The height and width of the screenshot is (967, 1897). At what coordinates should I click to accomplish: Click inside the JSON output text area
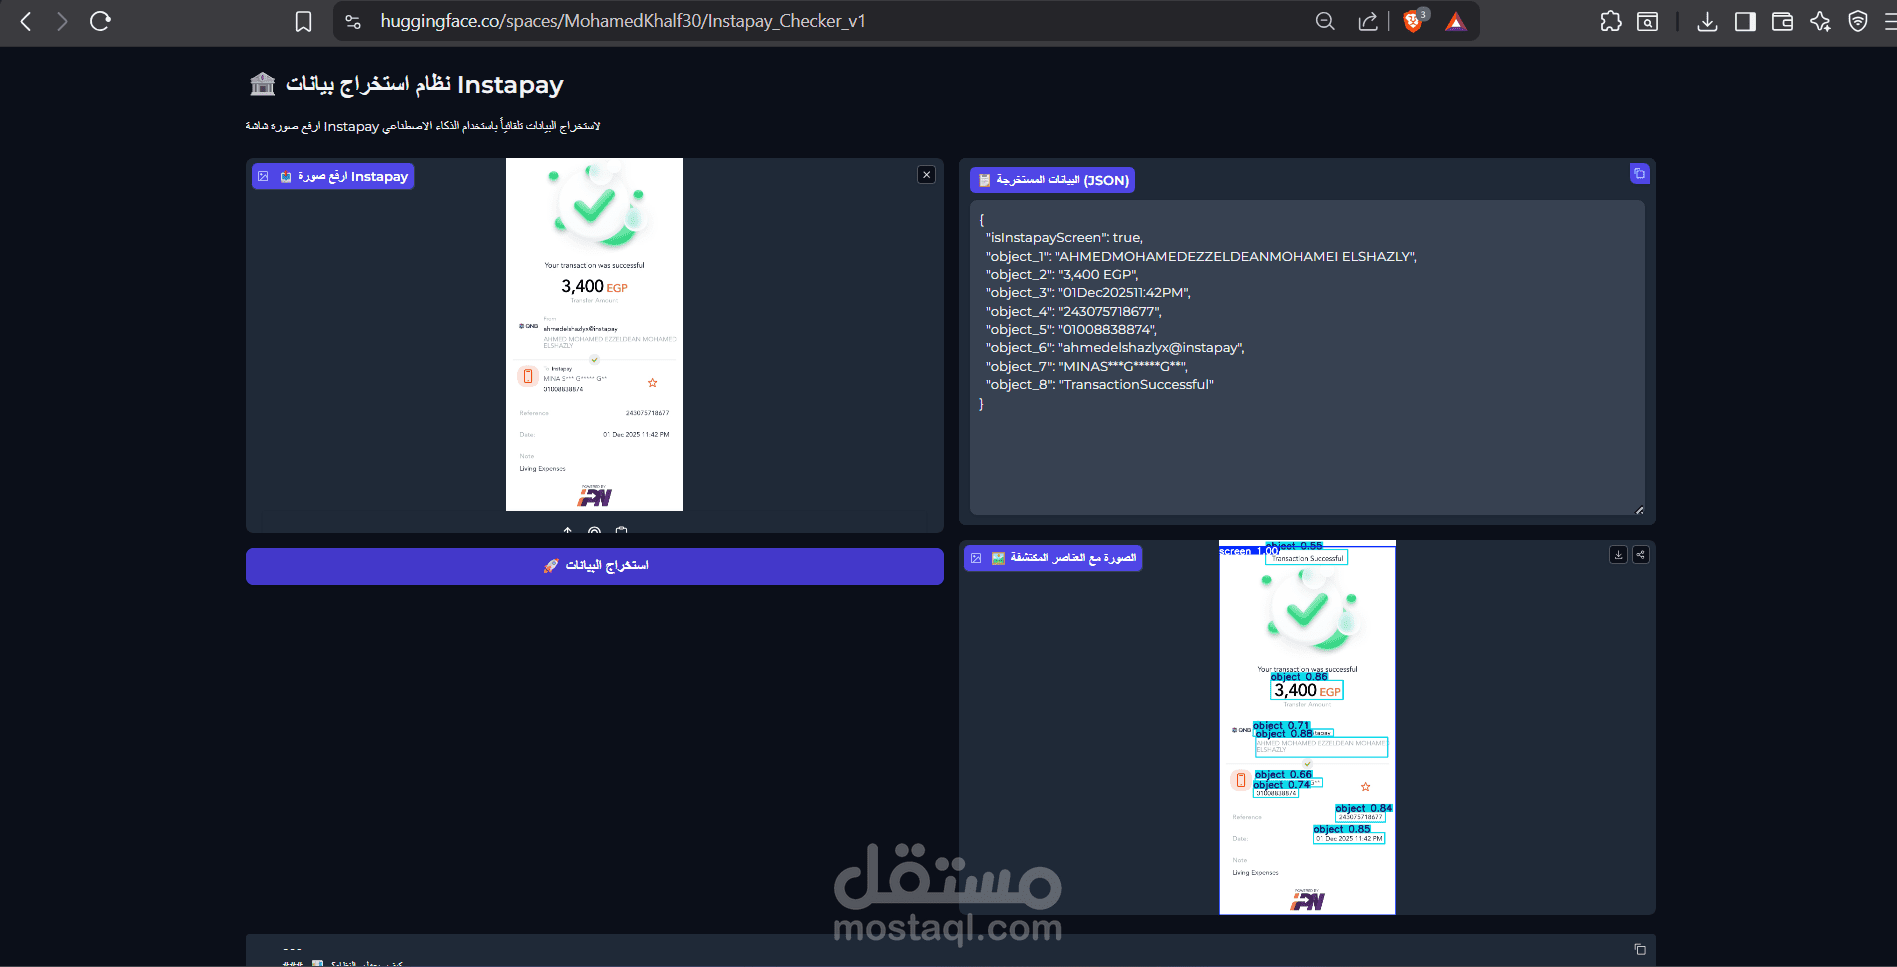tap(1307, 357)
